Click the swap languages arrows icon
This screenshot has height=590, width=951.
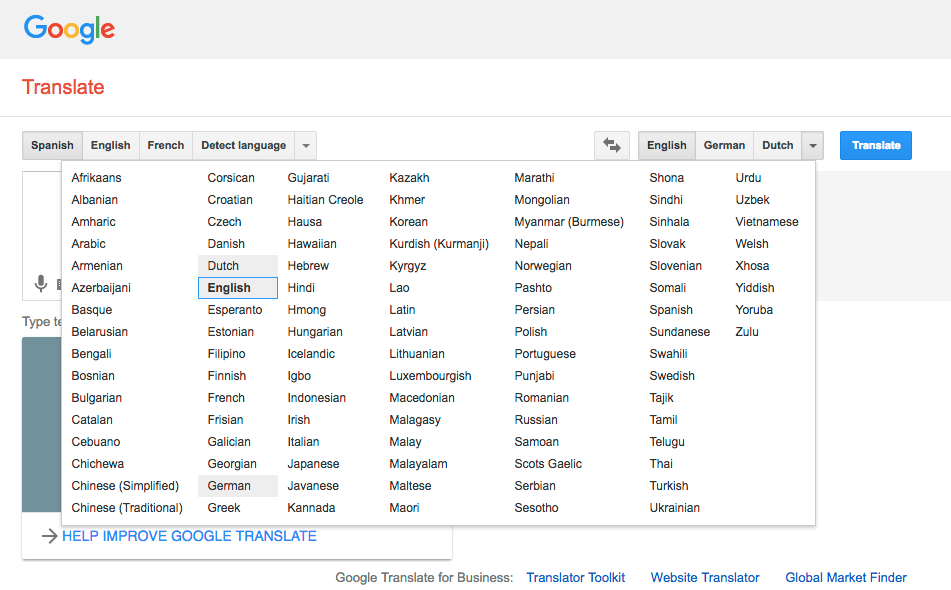coord(611,145)
